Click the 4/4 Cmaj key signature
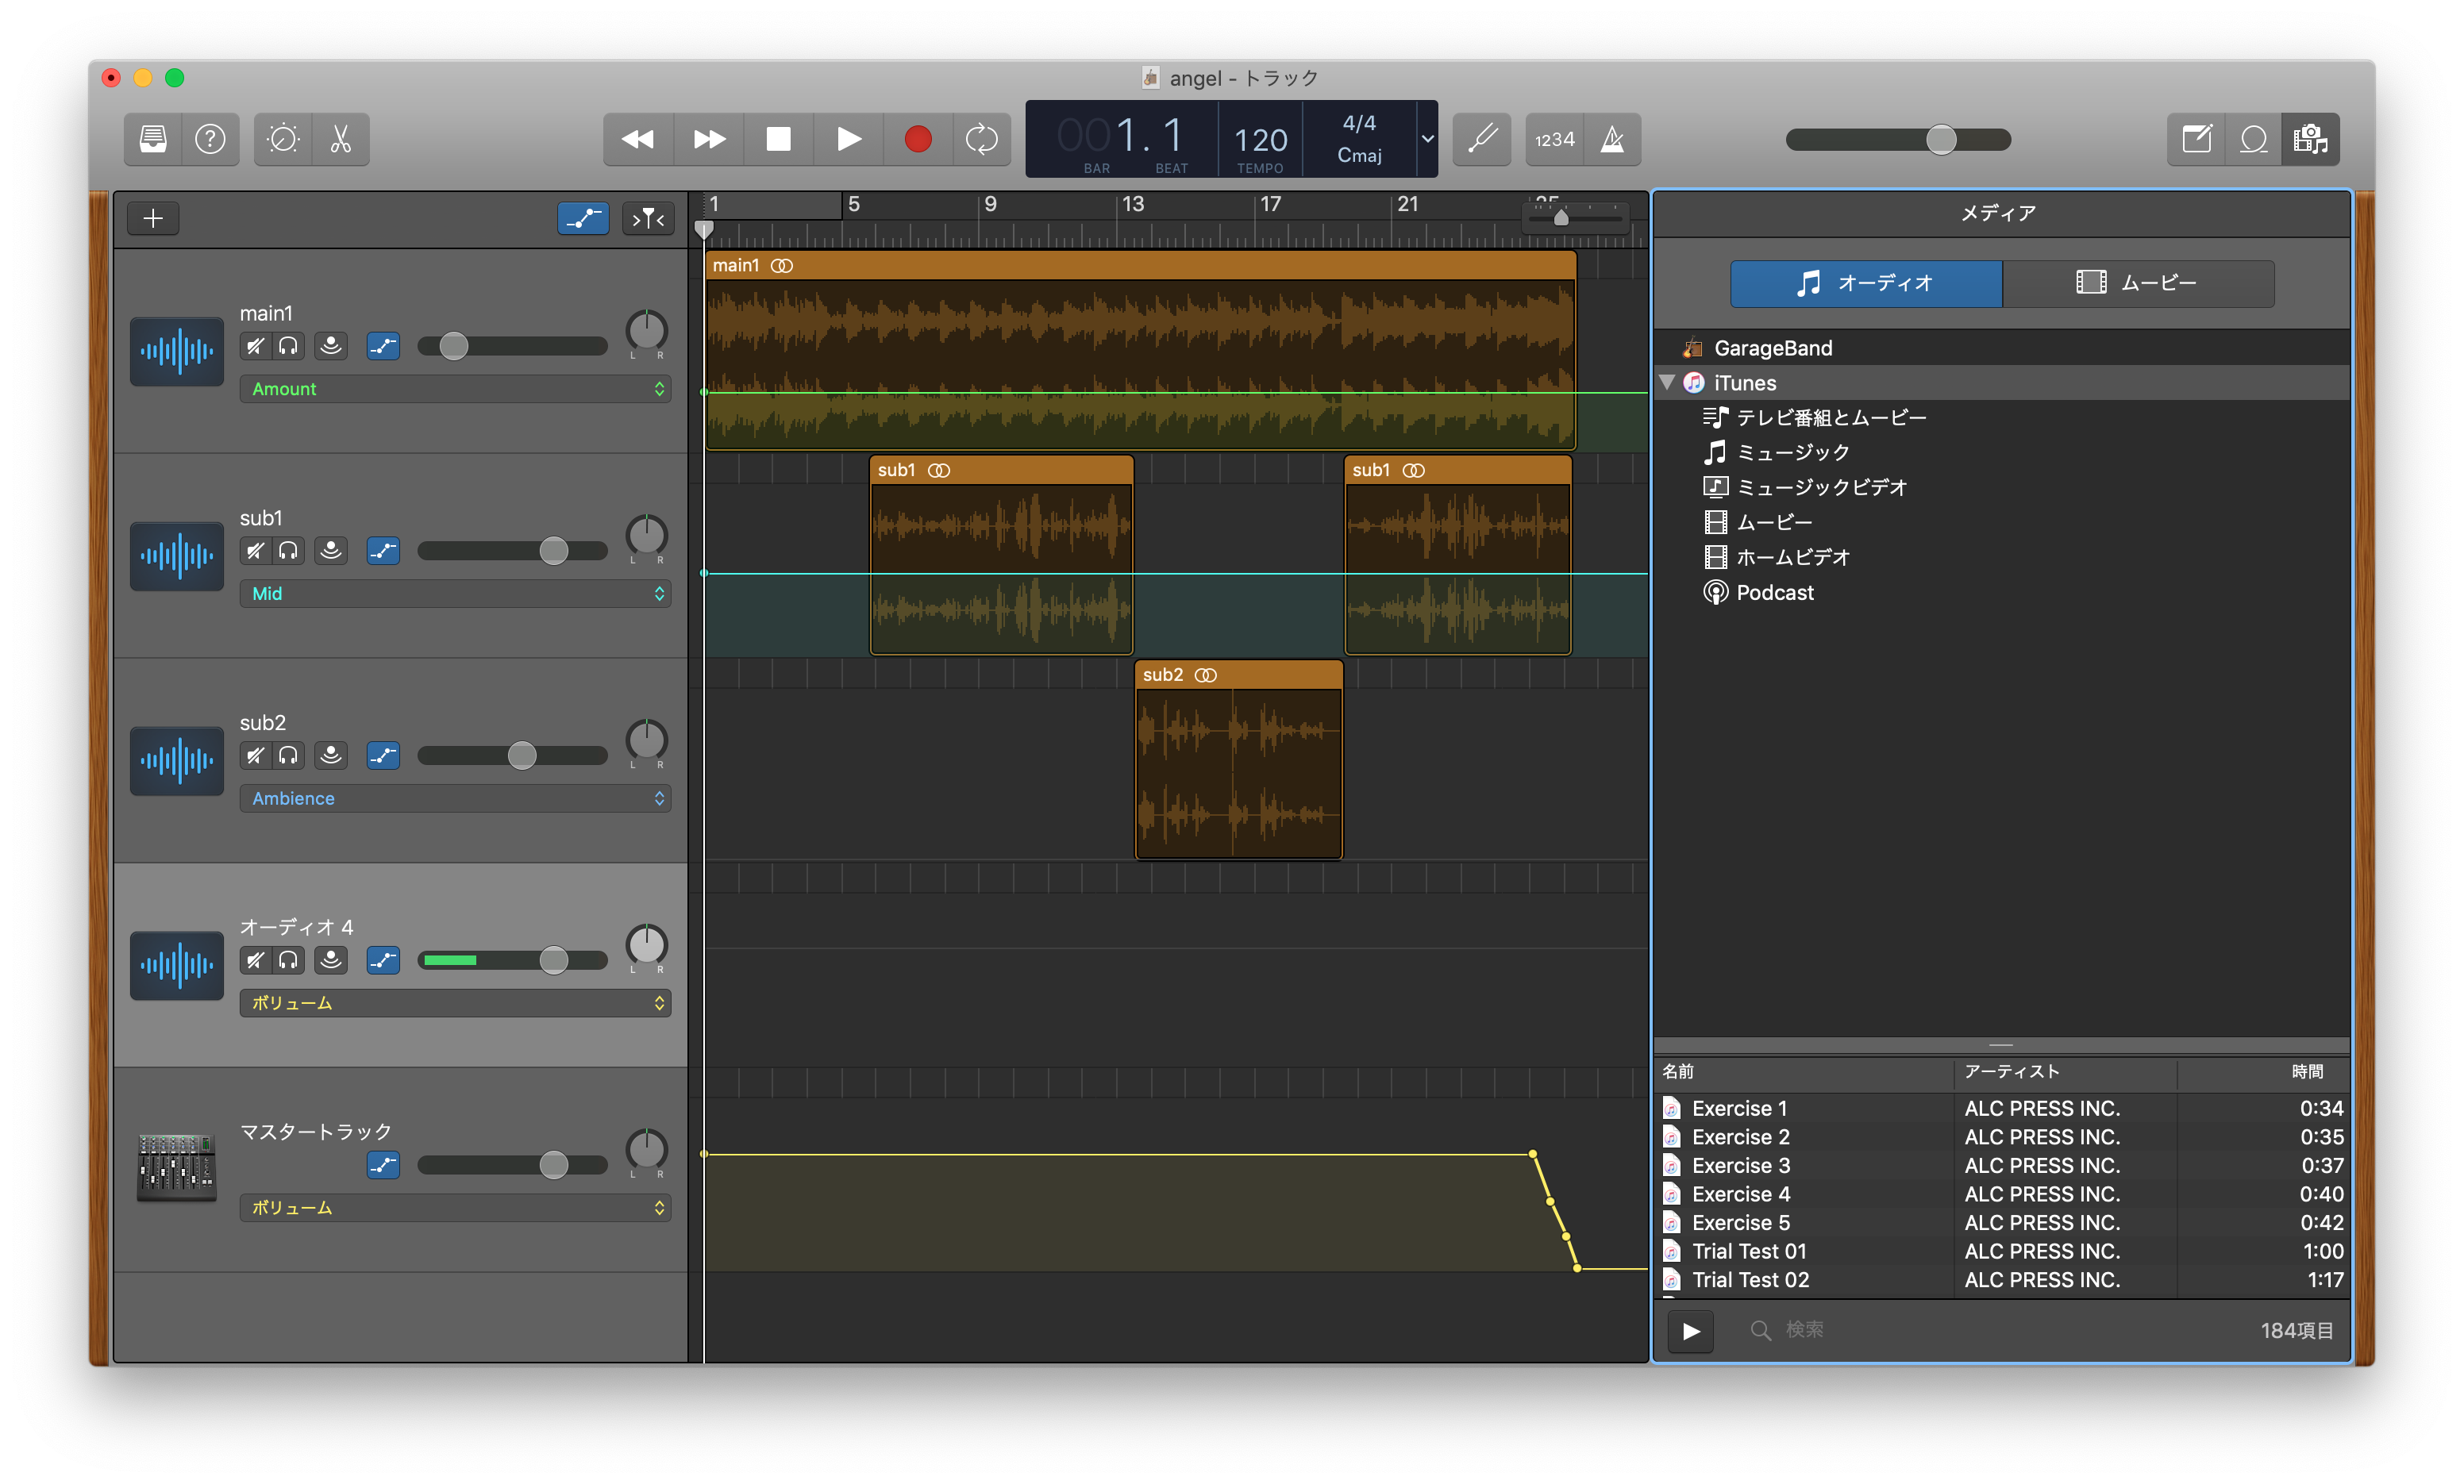Viewport: 2464px width, 1484px height. 1359,139
